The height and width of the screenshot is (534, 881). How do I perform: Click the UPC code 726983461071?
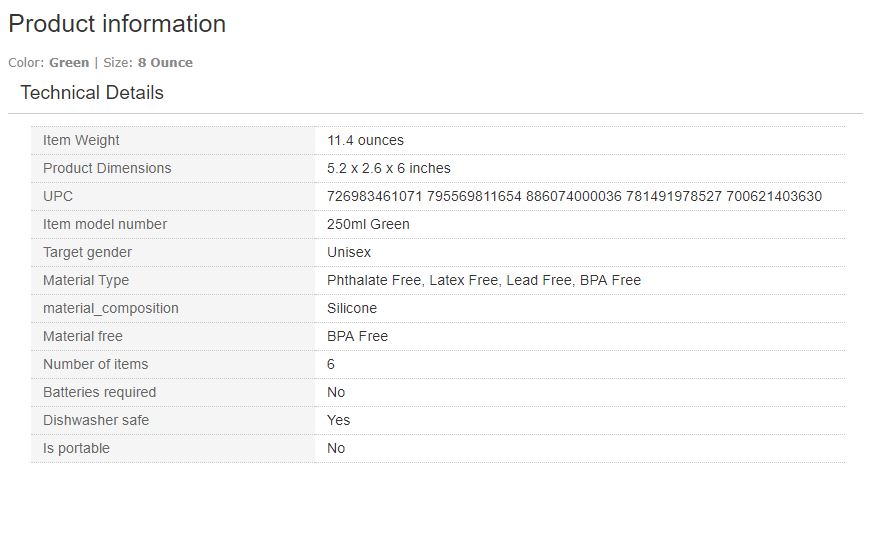tap(375, 197)
